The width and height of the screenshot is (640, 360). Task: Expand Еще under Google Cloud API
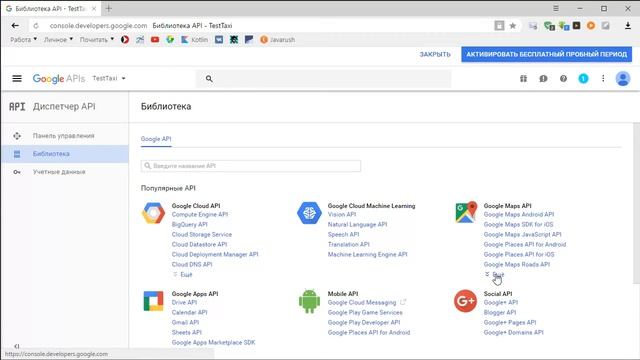(x=182, y=275)
